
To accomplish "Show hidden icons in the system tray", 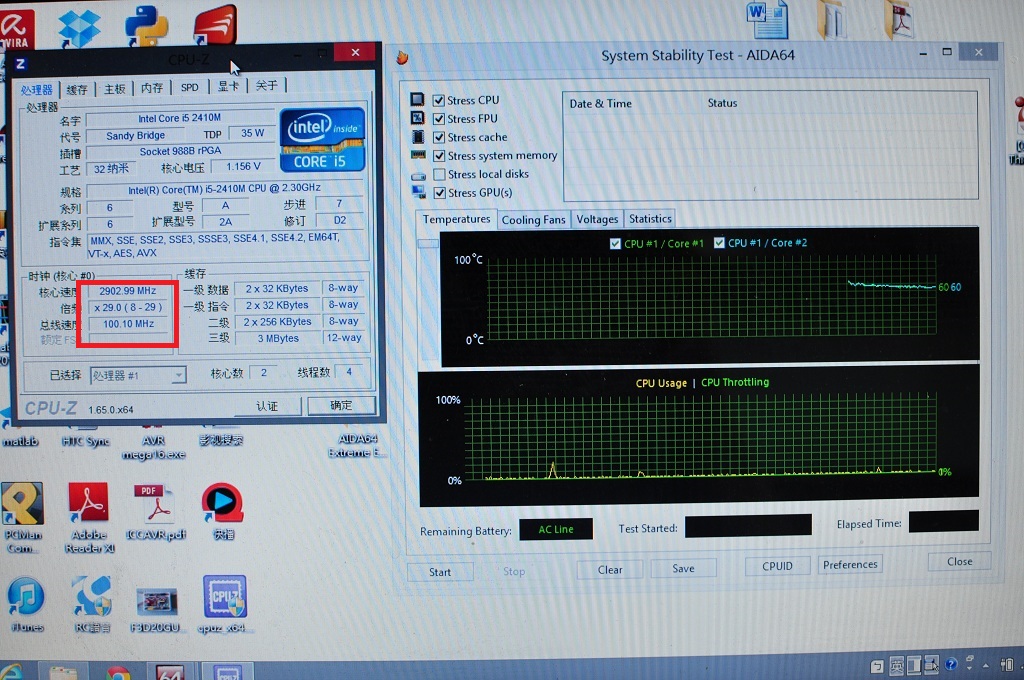I will [986, 665].
